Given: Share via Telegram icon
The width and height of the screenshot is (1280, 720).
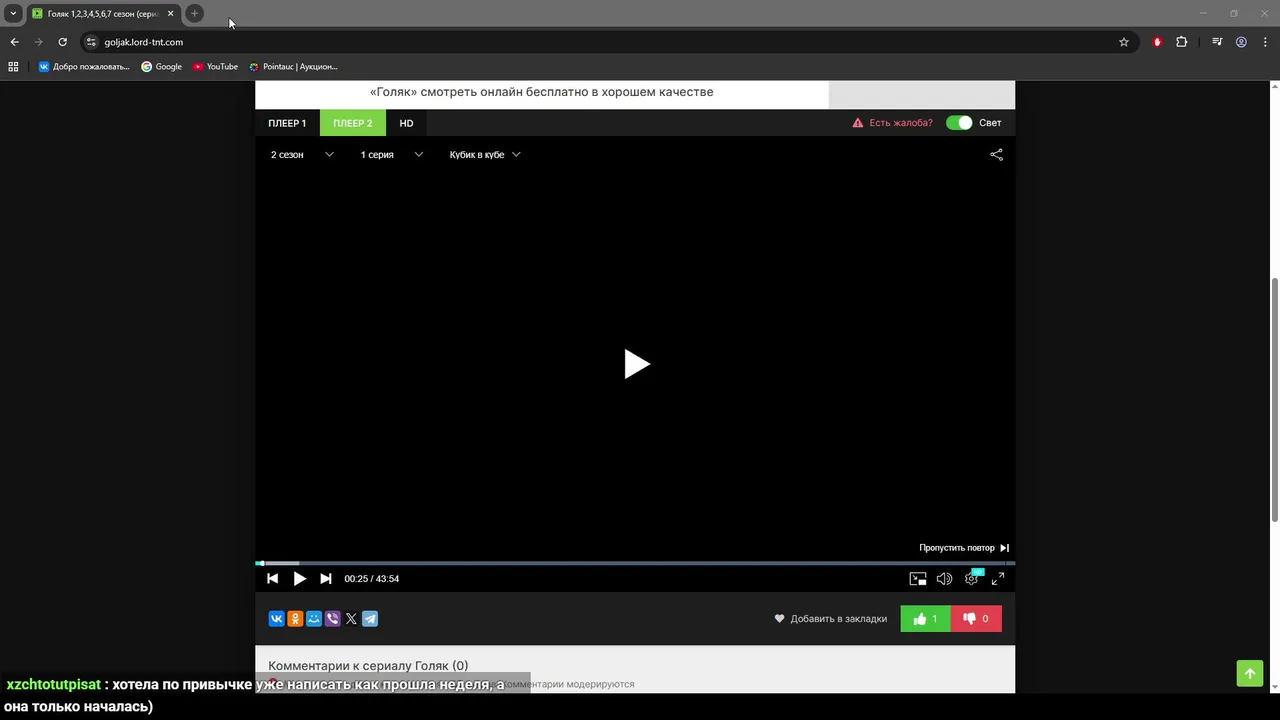Looking at the screenshot, I should point(370,619).
